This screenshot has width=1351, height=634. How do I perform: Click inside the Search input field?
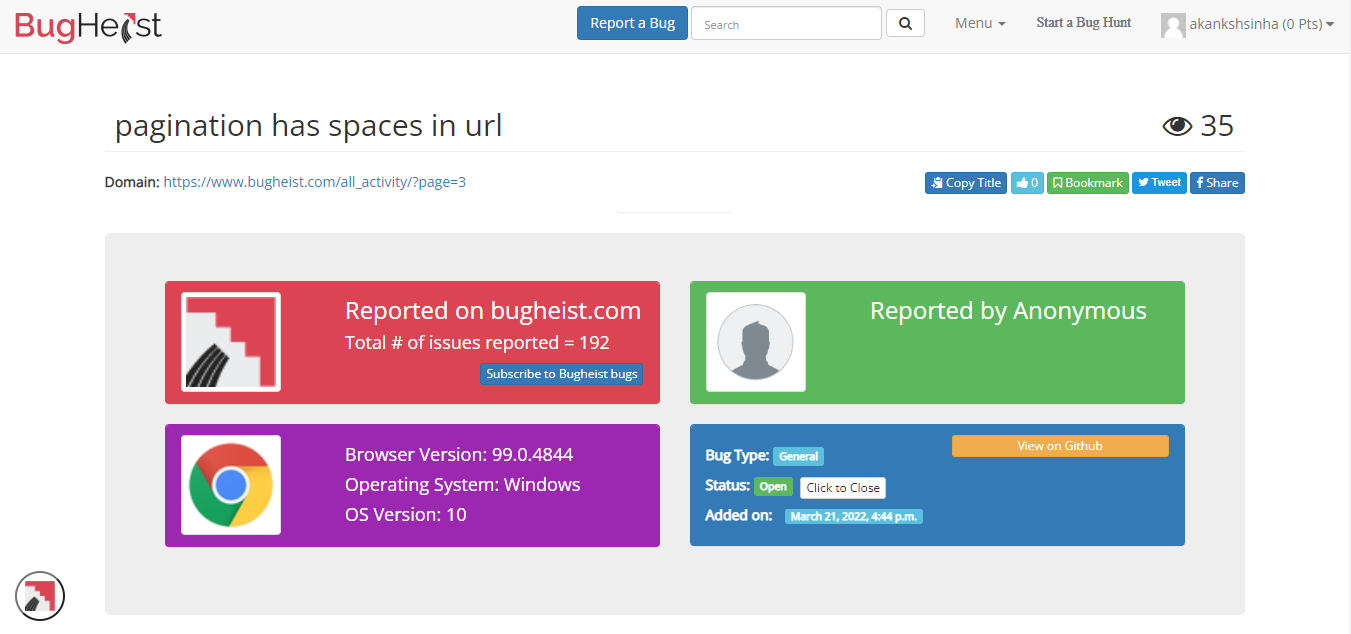(786, 22)
